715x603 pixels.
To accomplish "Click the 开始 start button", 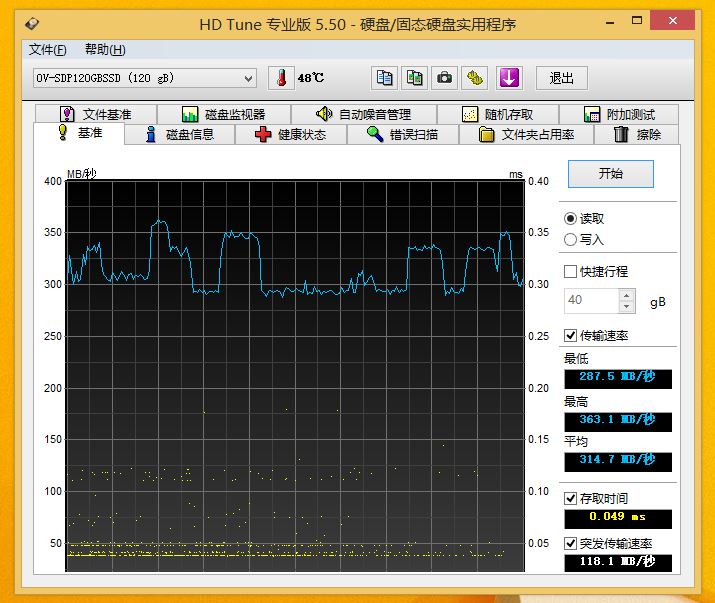I will [x=611, y=174].
